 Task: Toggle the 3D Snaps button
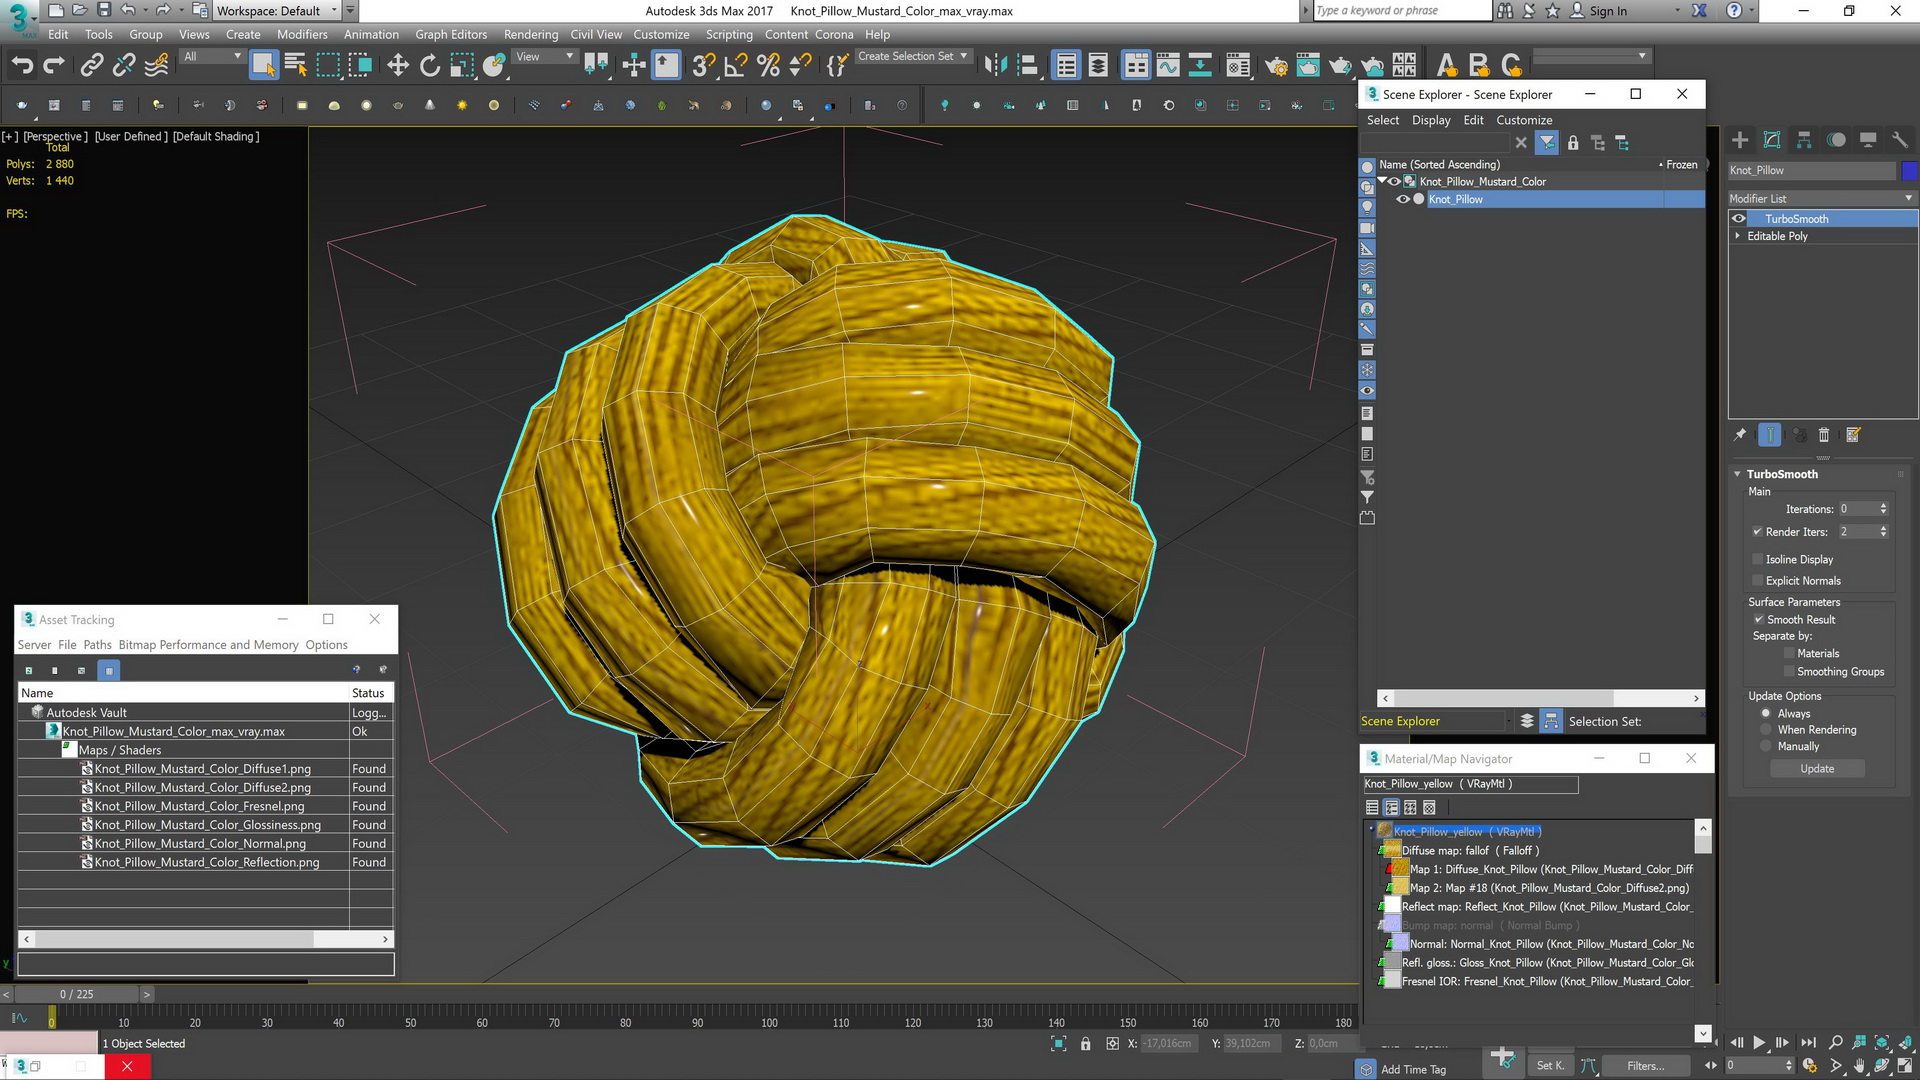point(704,66)
